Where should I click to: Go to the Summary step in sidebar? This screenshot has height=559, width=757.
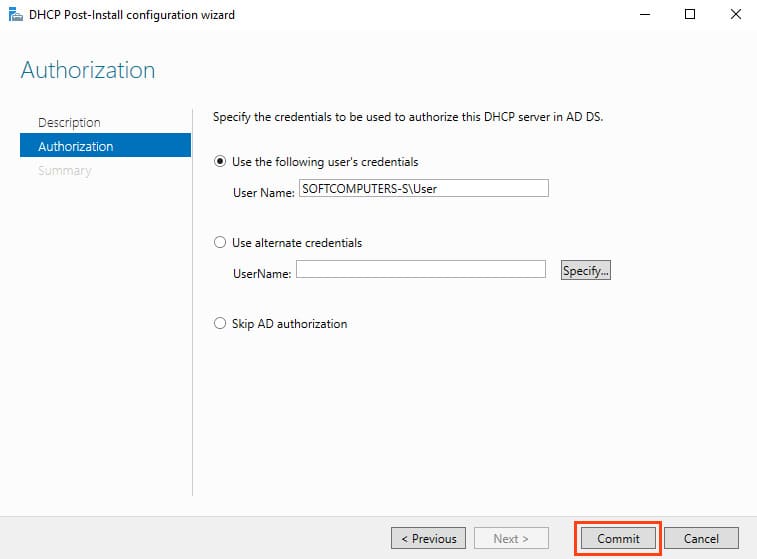pyautogui.click(x=64, y=170)
